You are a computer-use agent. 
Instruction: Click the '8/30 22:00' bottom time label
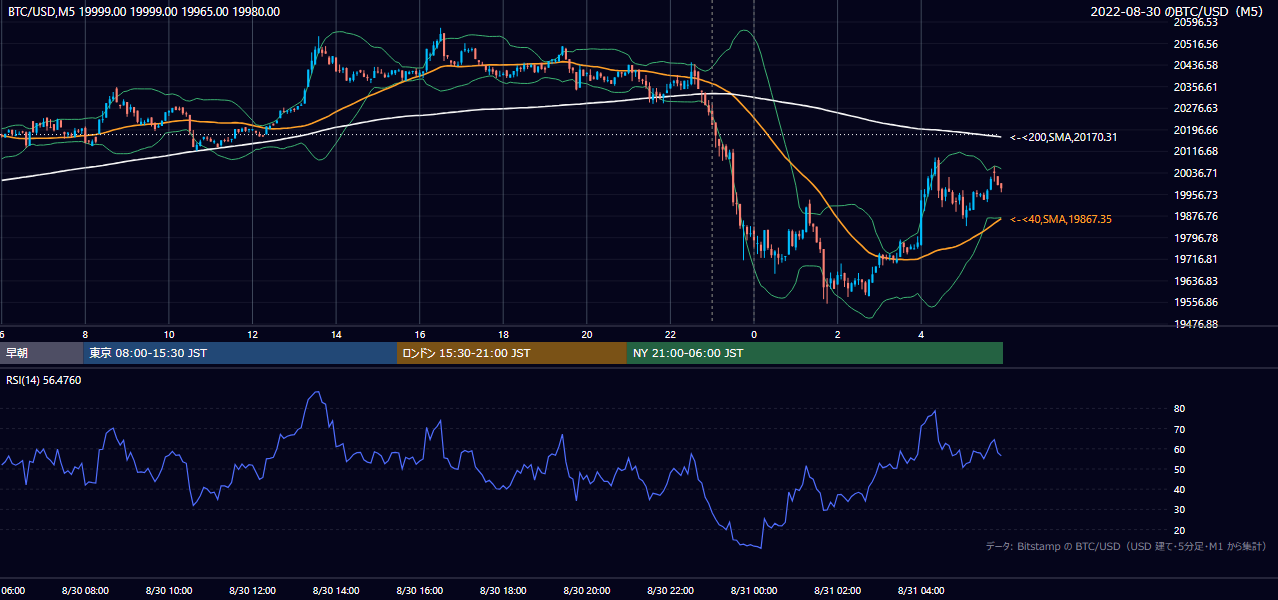(x=670, y=591)
